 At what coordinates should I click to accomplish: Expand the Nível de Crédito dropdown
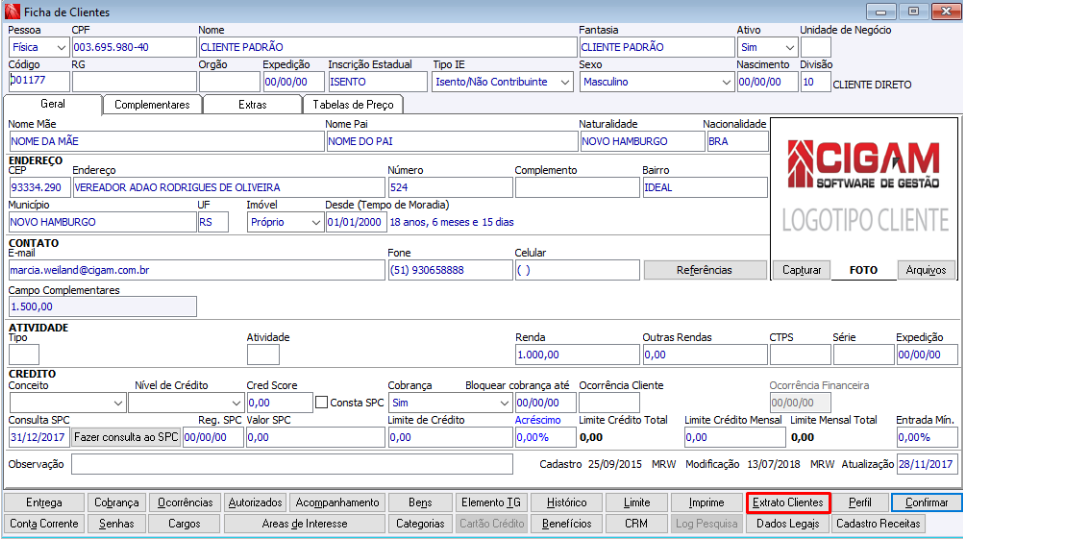click(236, 403)
